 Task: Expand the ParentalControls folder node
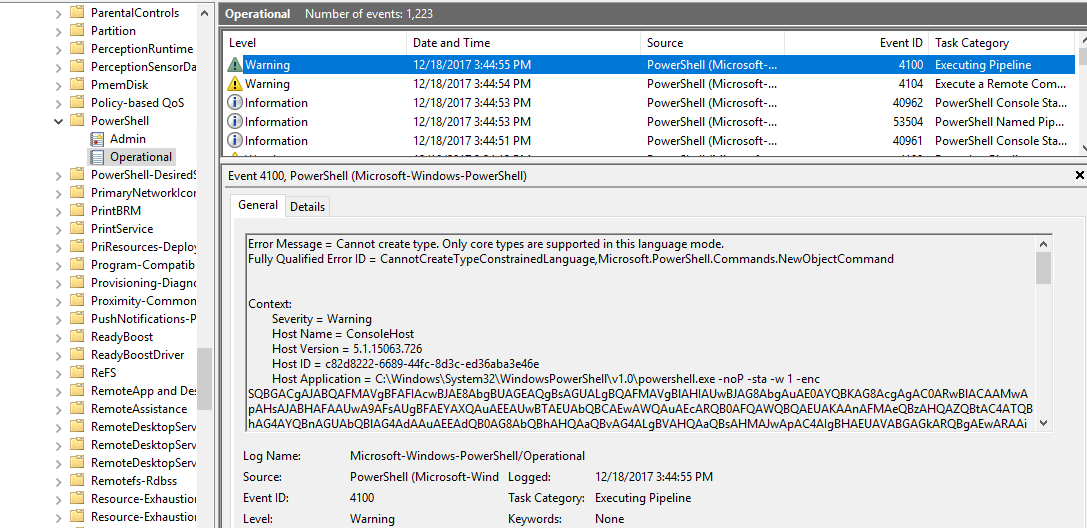(x=58, y=13)
